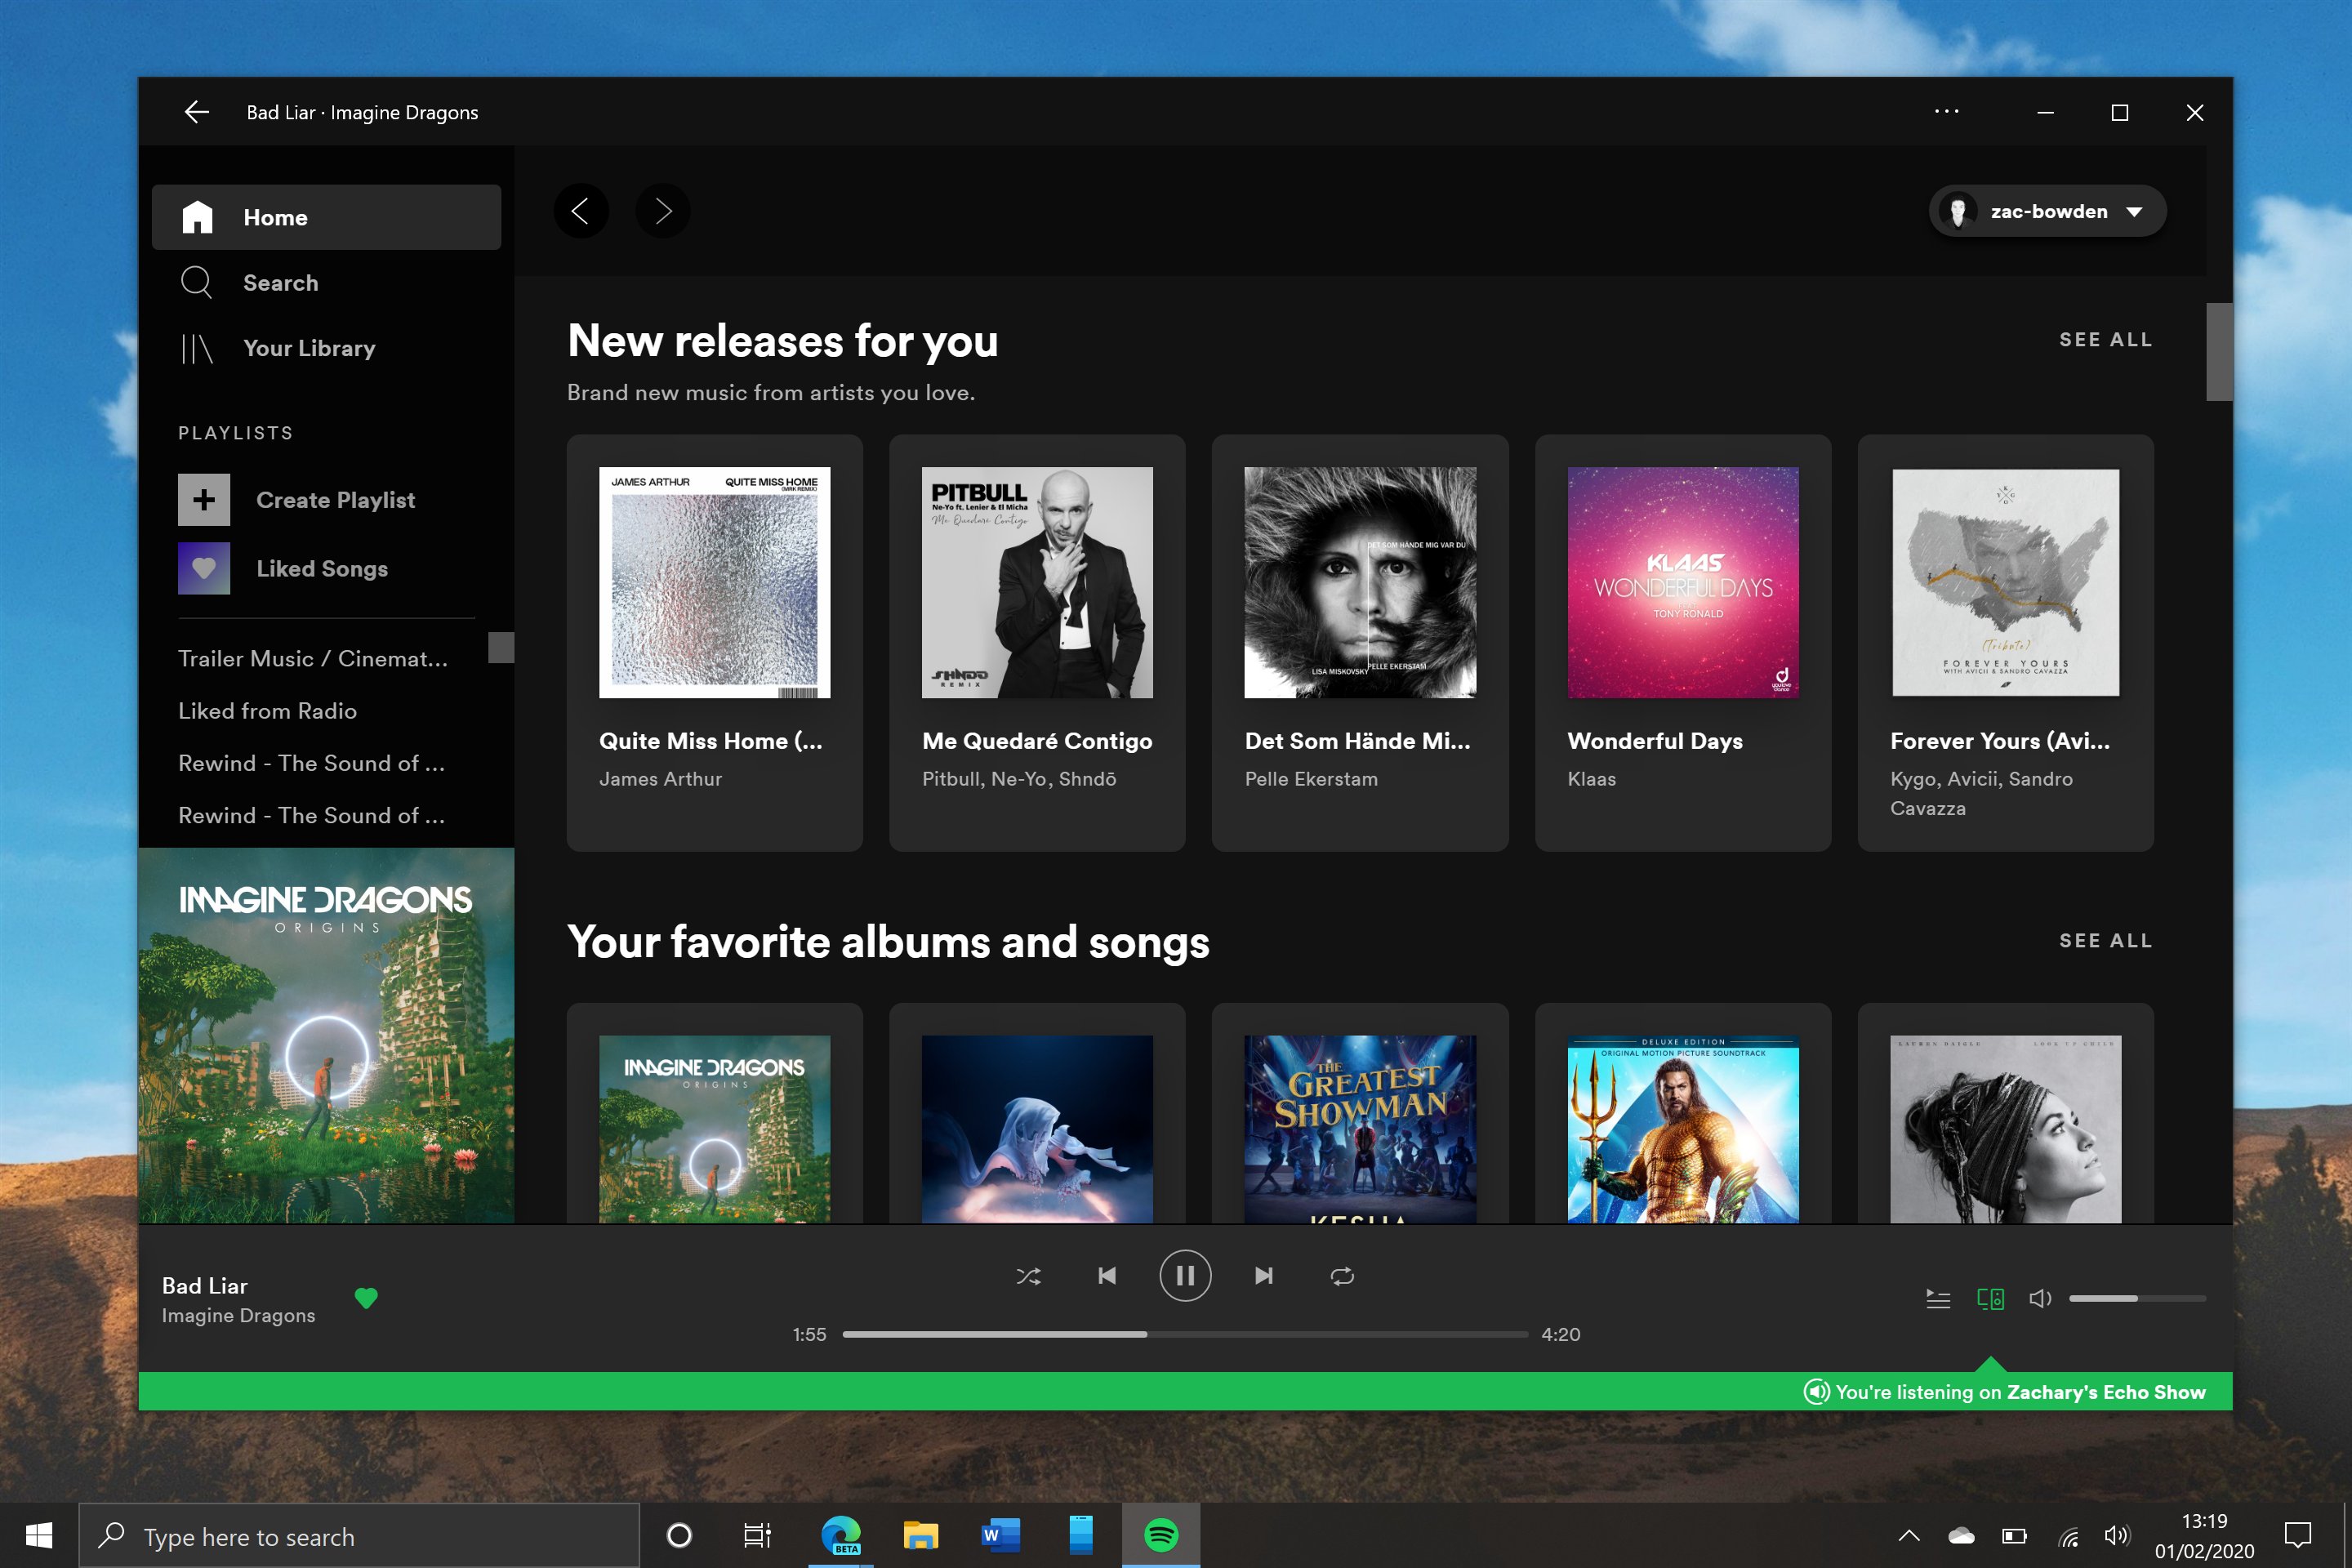
Task: Pause the currently playing song
Action: tap(1185, 1275)
